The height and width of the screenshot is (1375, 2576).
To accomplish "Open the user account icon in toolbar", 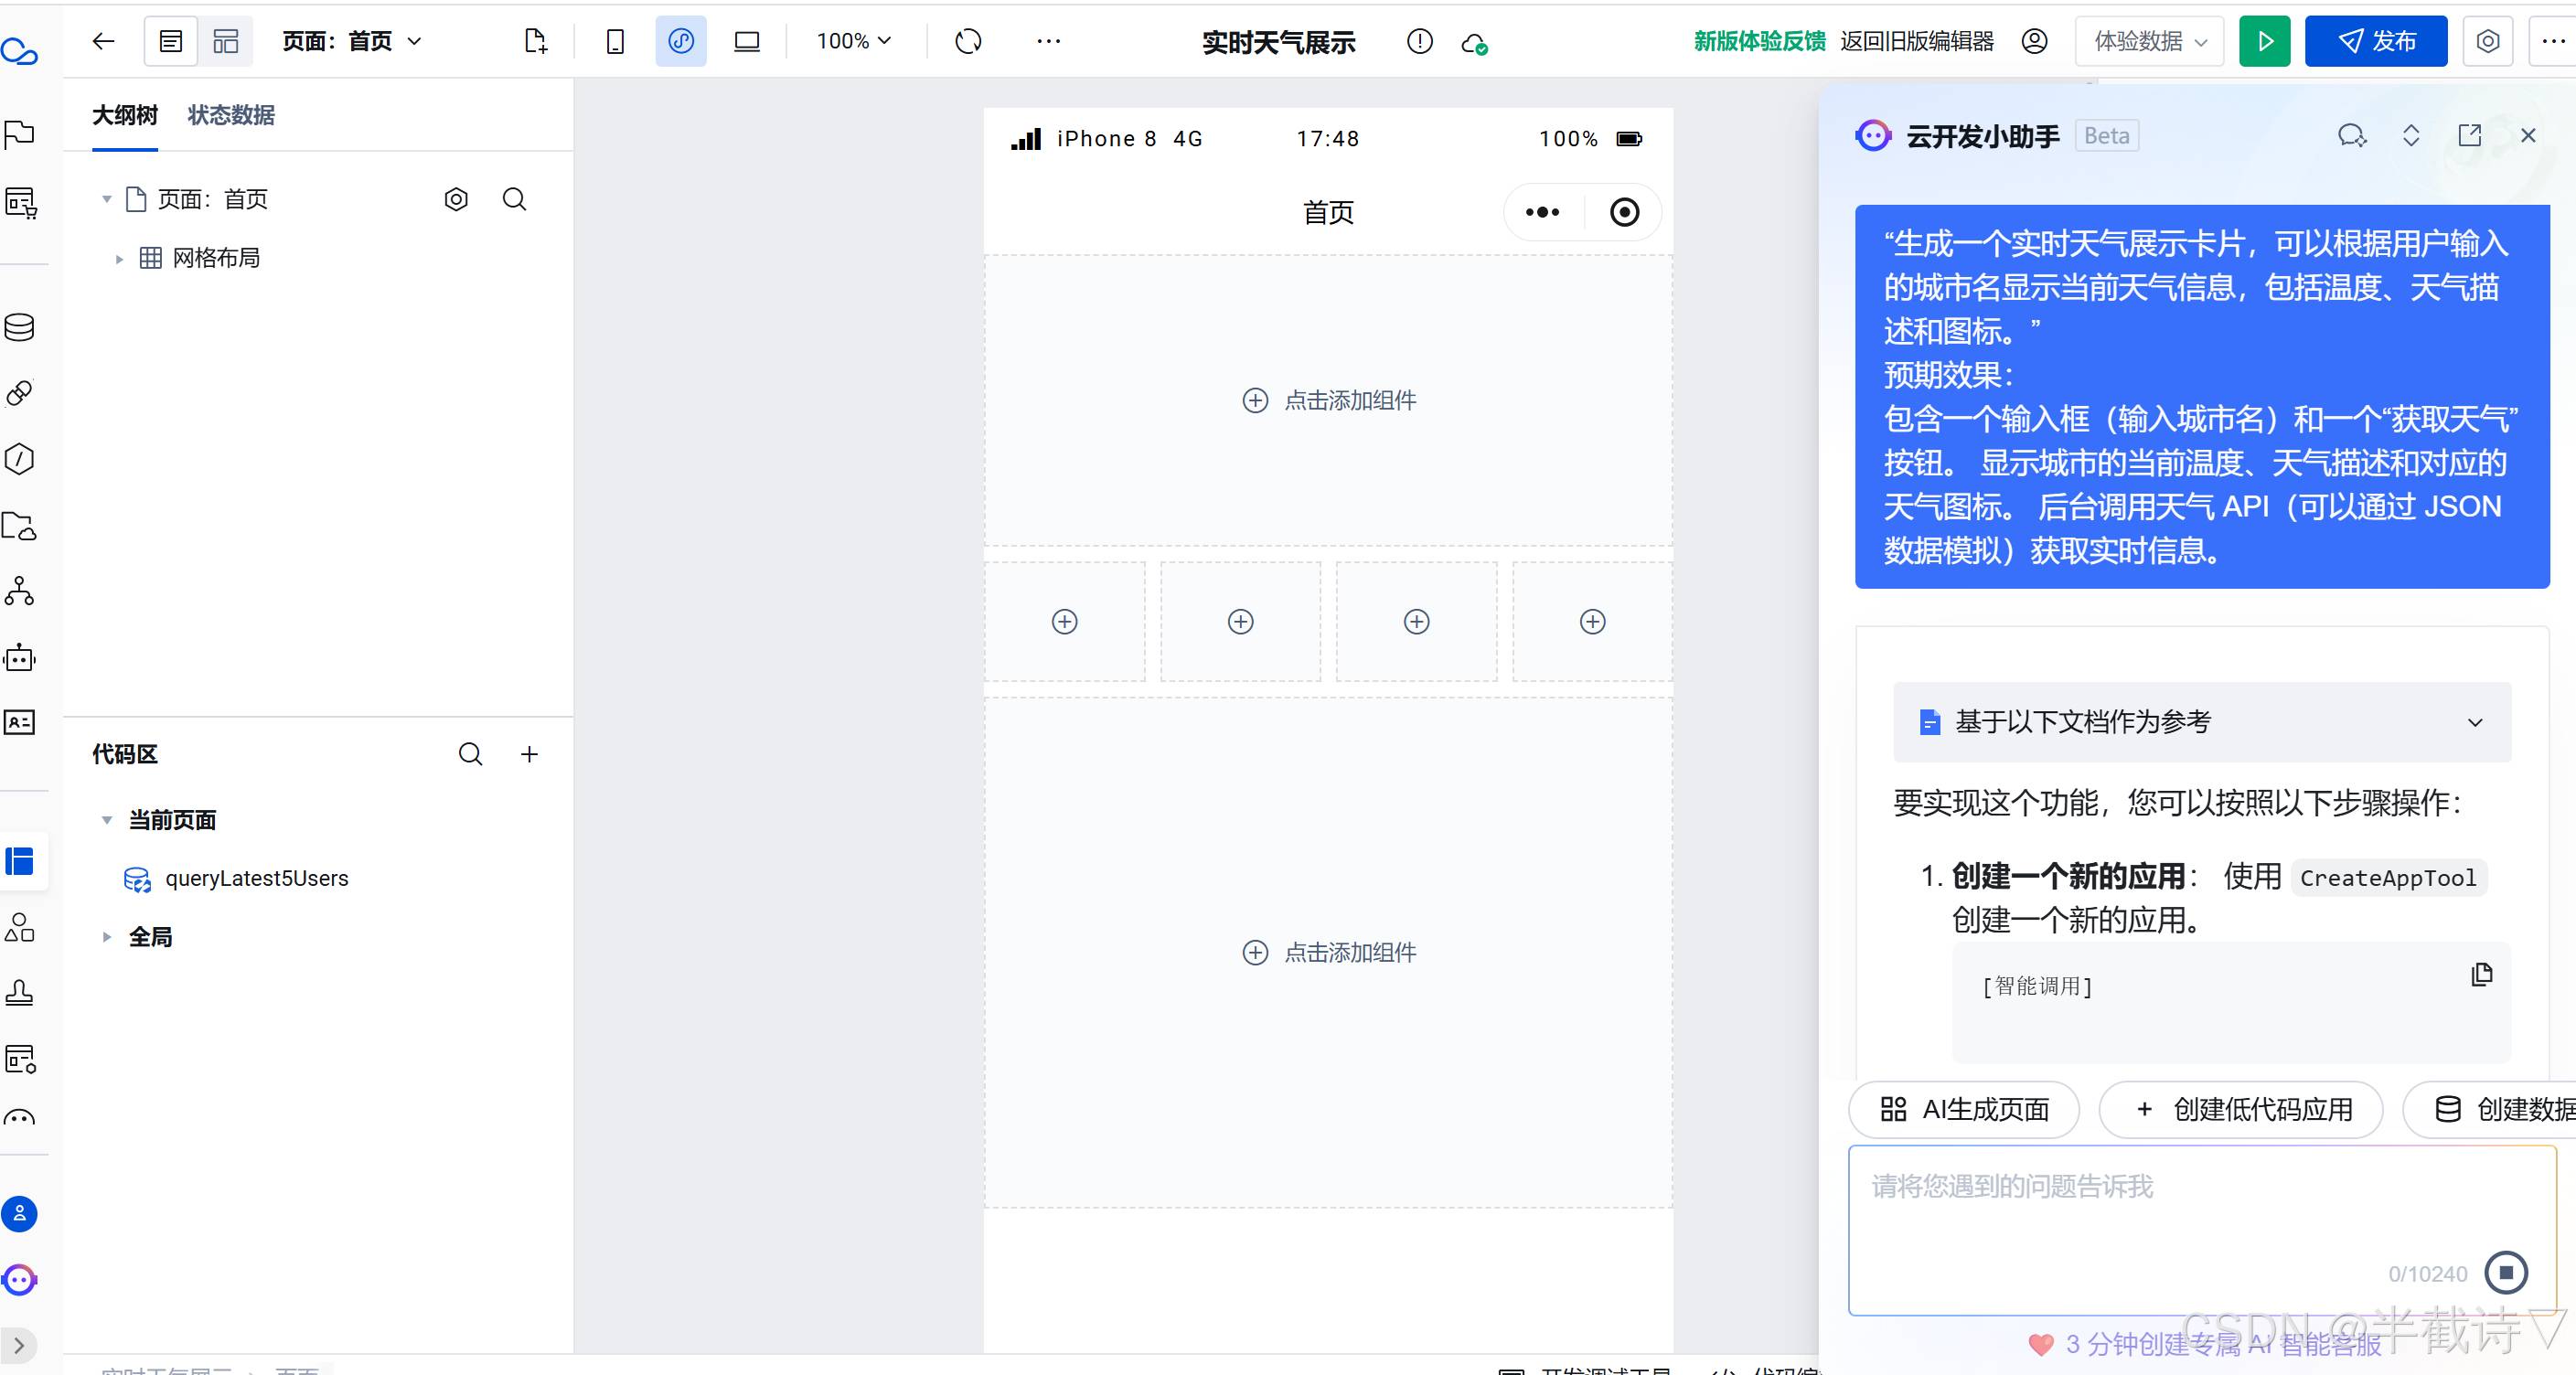I will (2035, 41).
